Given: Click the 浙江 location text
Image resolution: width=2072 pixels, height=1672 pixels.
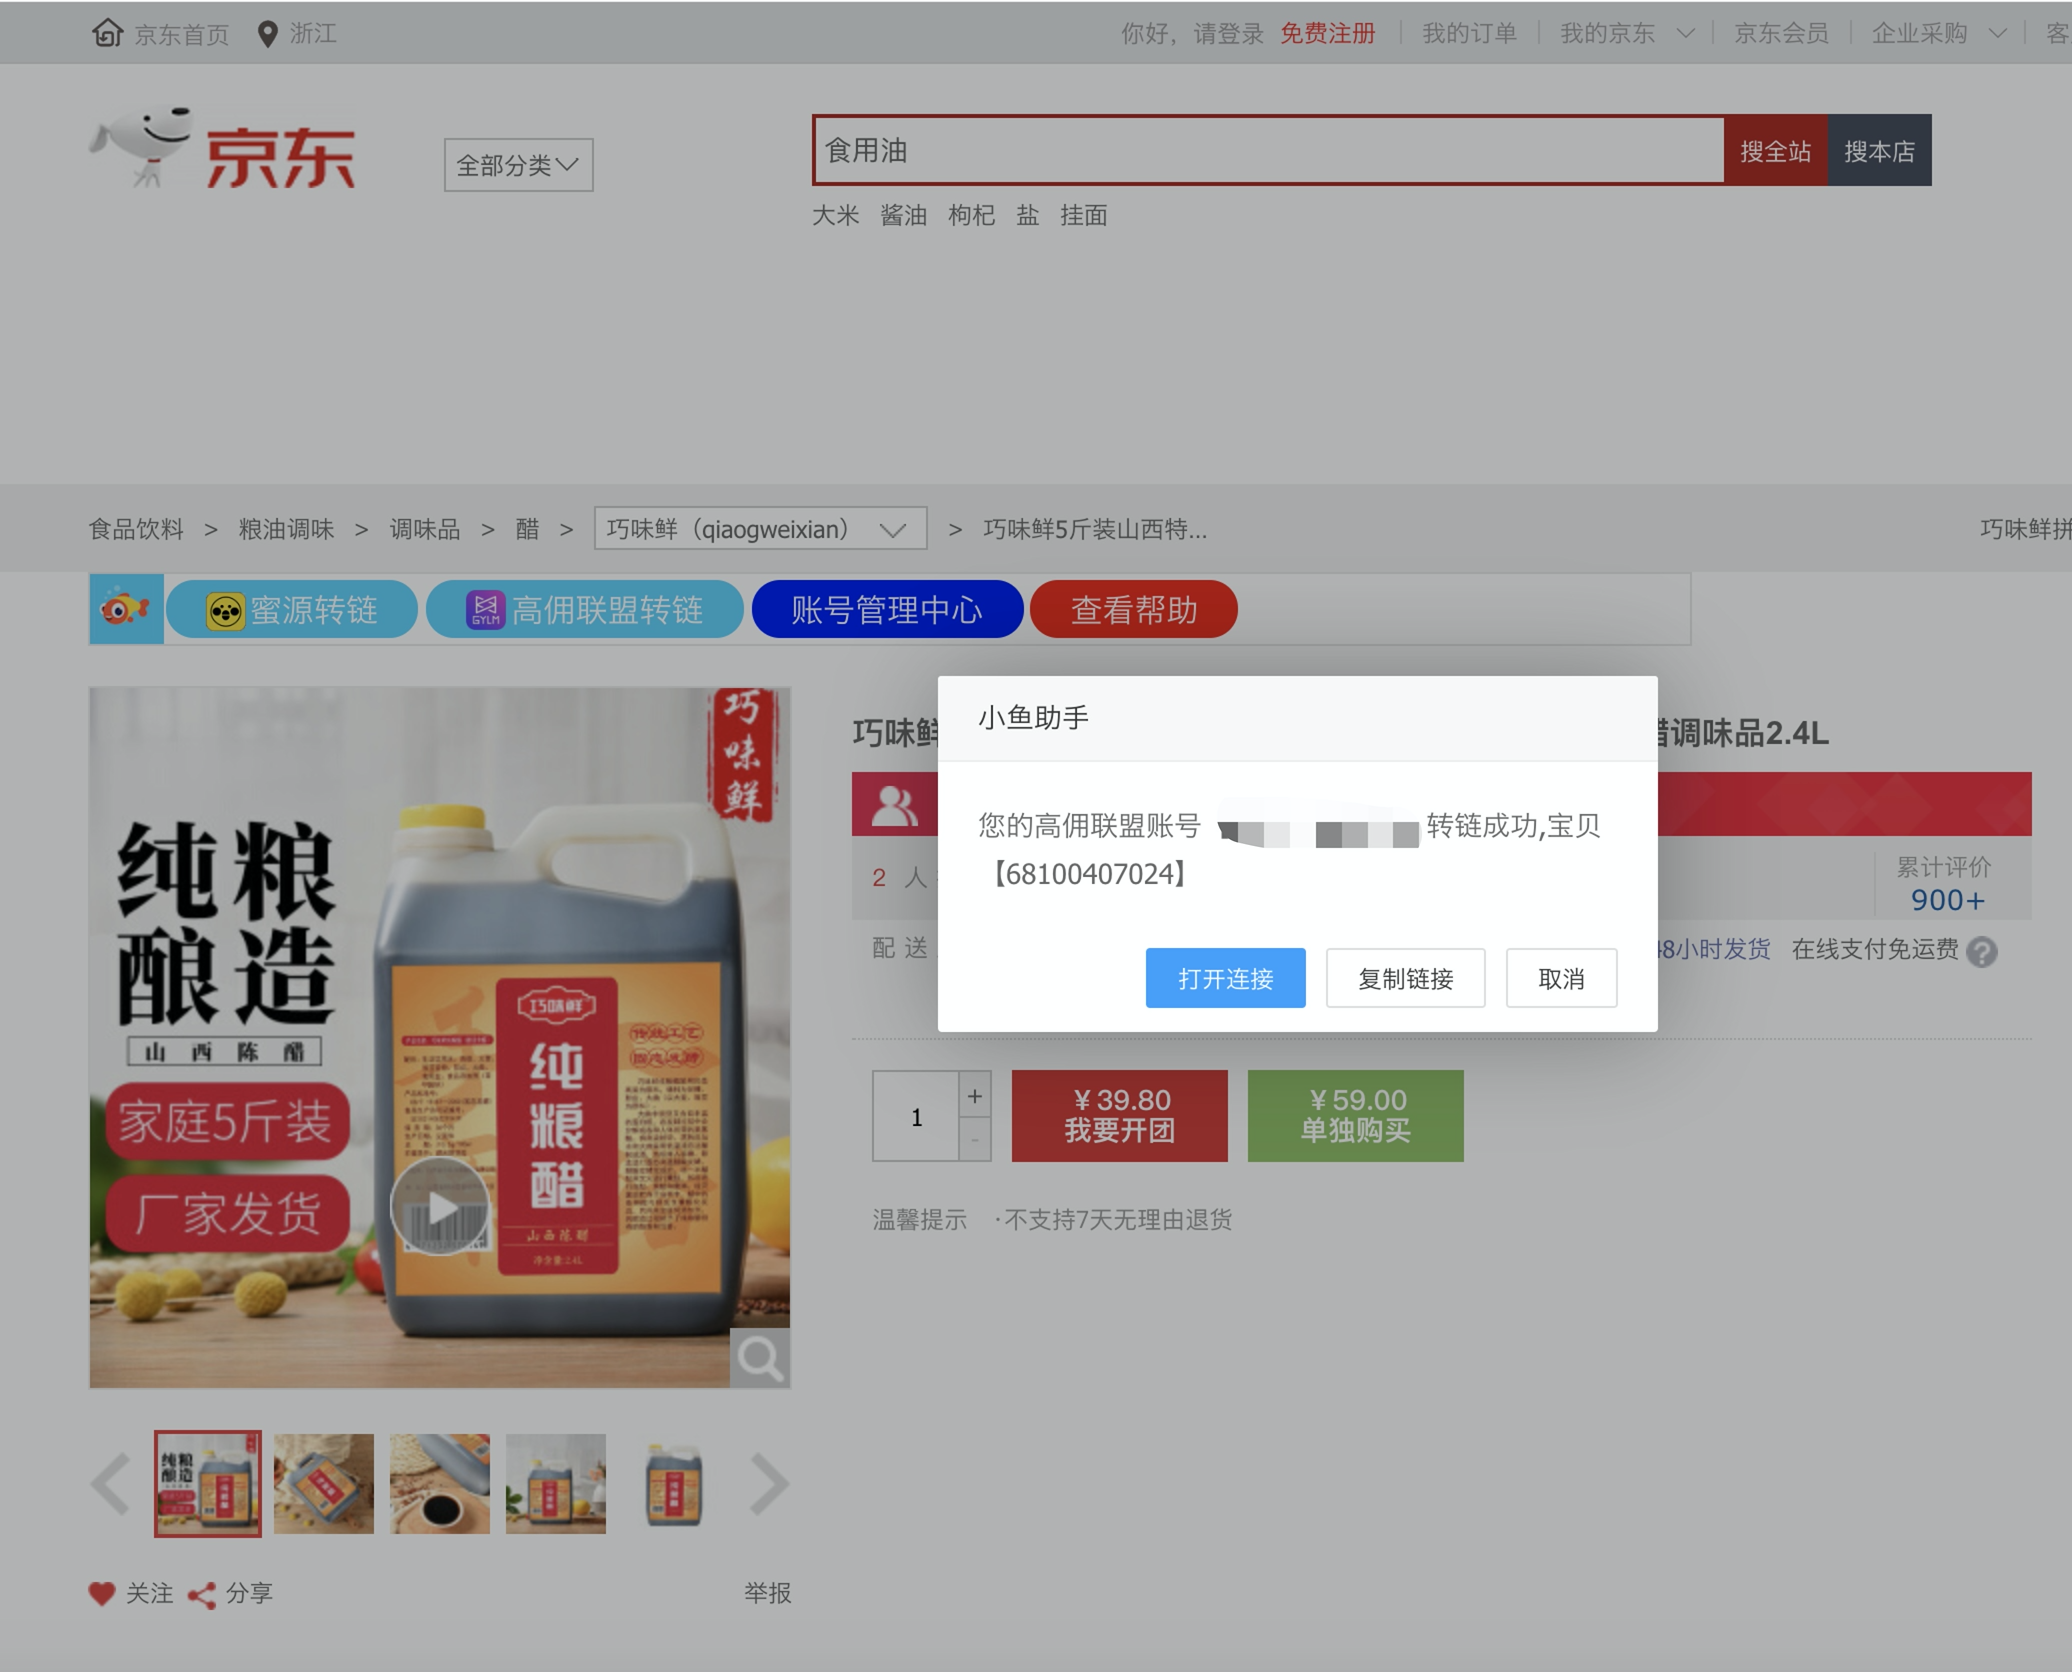Looking at the screenshot, I should click(313, 33).
